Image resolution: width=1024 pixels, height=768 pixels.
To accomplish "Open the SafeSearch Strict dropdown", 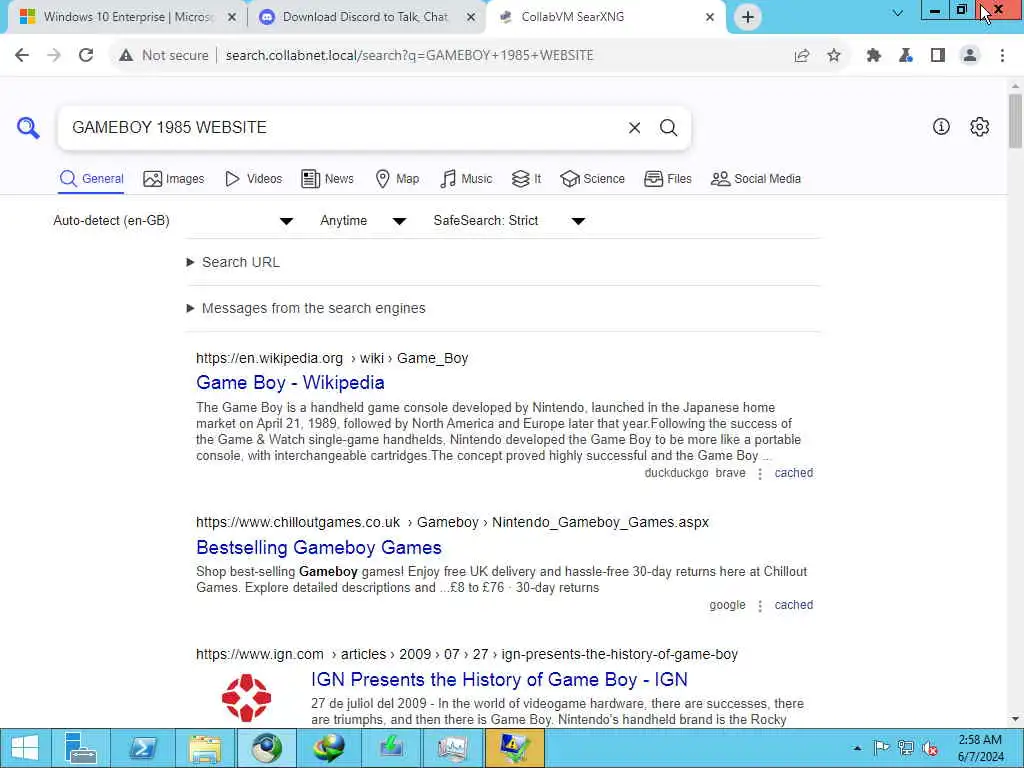I will (509, 221).
